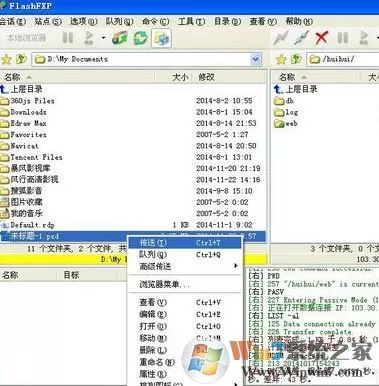This screenshot has width=379, height=386.
Task: Open the 命令 (Commands) menu
Action: (x=155, y=22)
